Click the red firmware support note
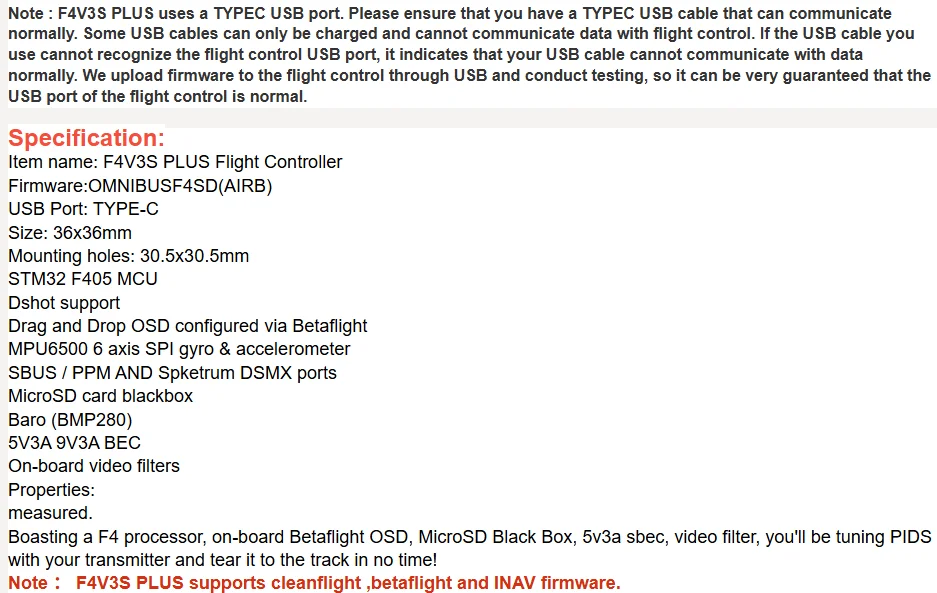This screenshot has height=593, width=937. point(314,583)
